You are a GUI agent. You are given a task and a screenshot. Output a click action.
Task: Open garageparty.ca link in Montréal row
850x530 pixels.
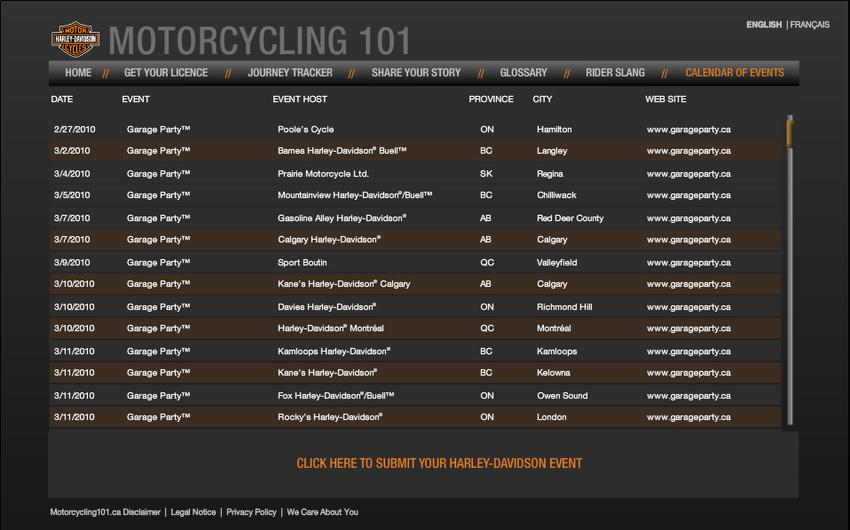coord(688,328)
